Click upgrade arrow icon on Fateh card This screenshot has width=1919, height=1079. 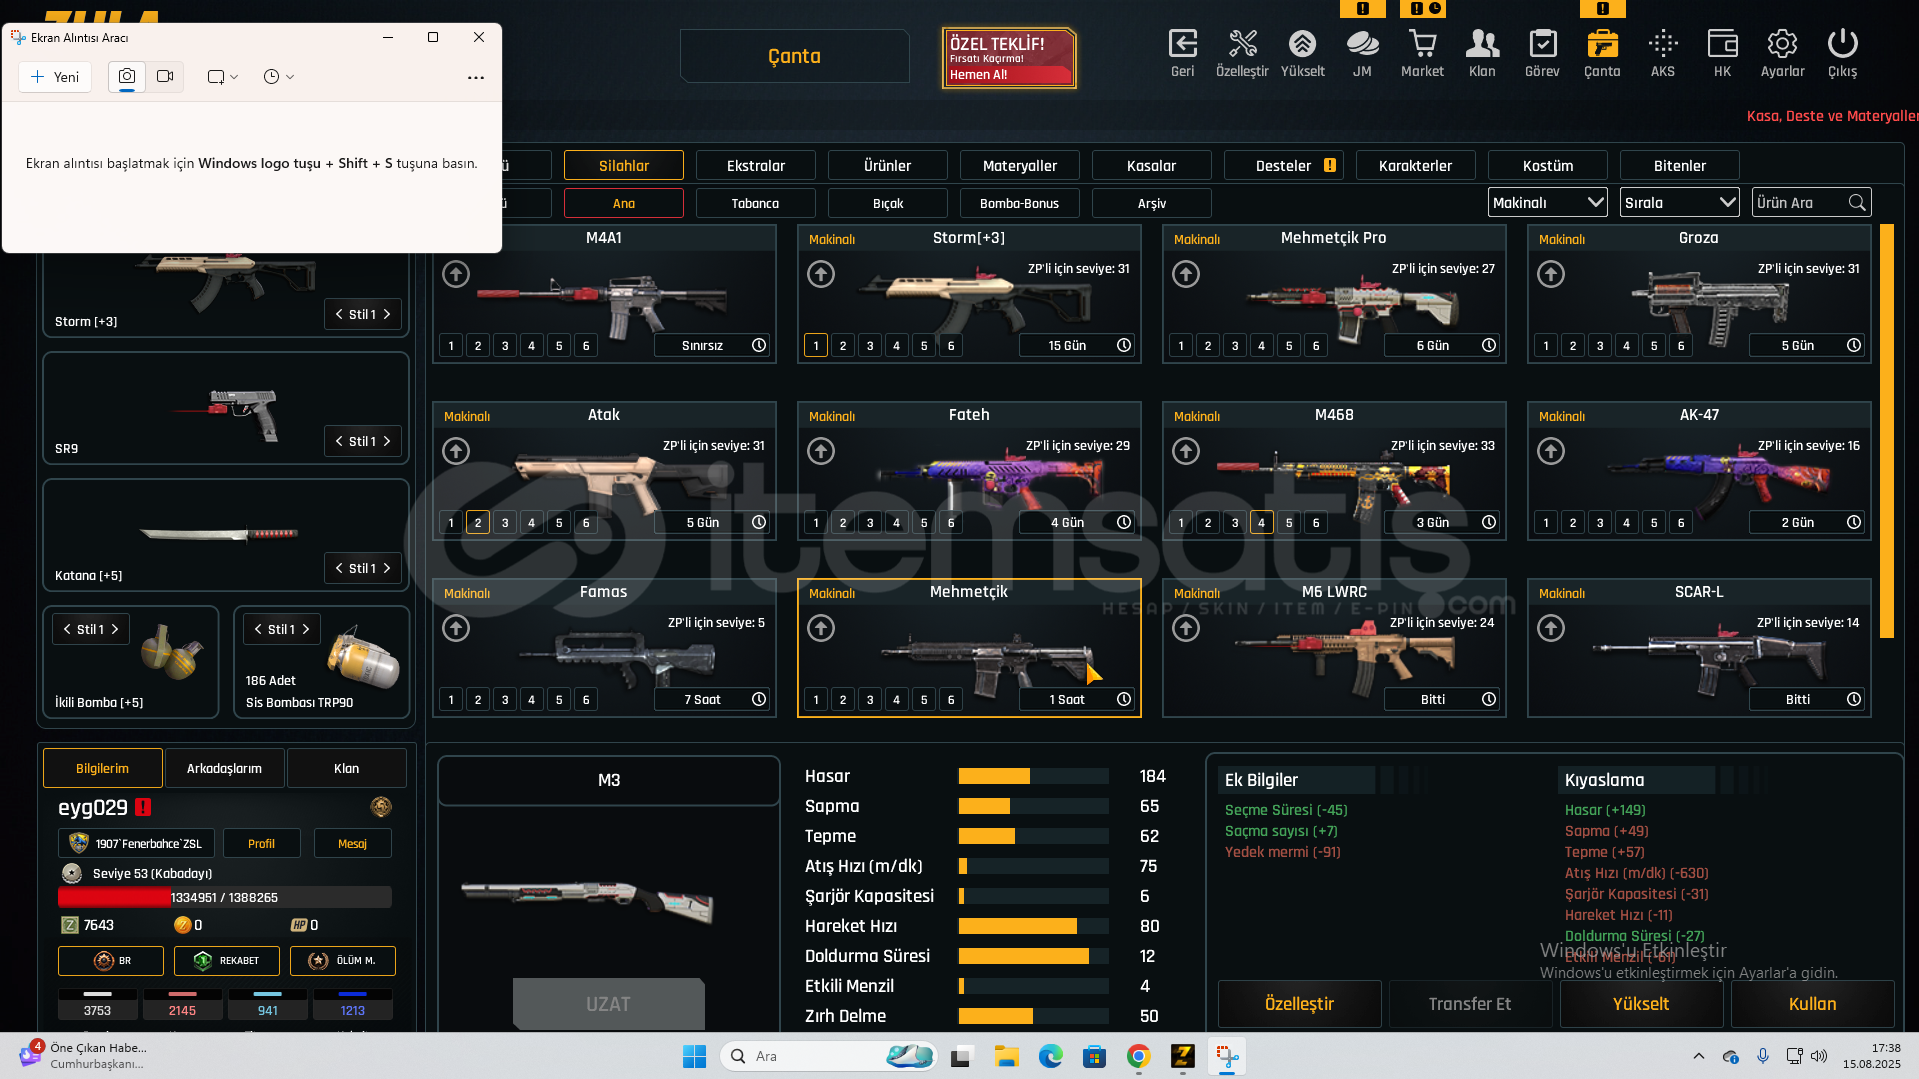click(821, 451)
